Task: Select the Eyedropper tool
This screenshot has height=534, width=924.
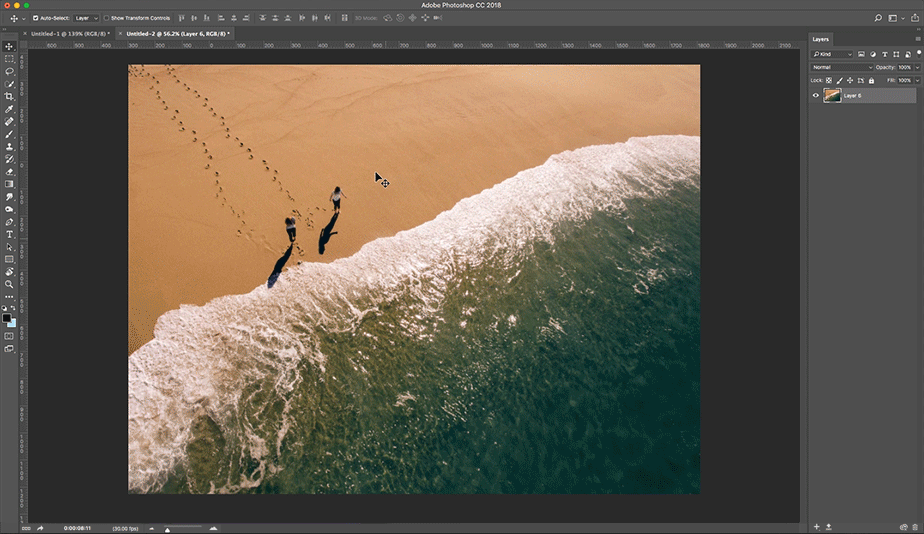Action: pos(9,109)
